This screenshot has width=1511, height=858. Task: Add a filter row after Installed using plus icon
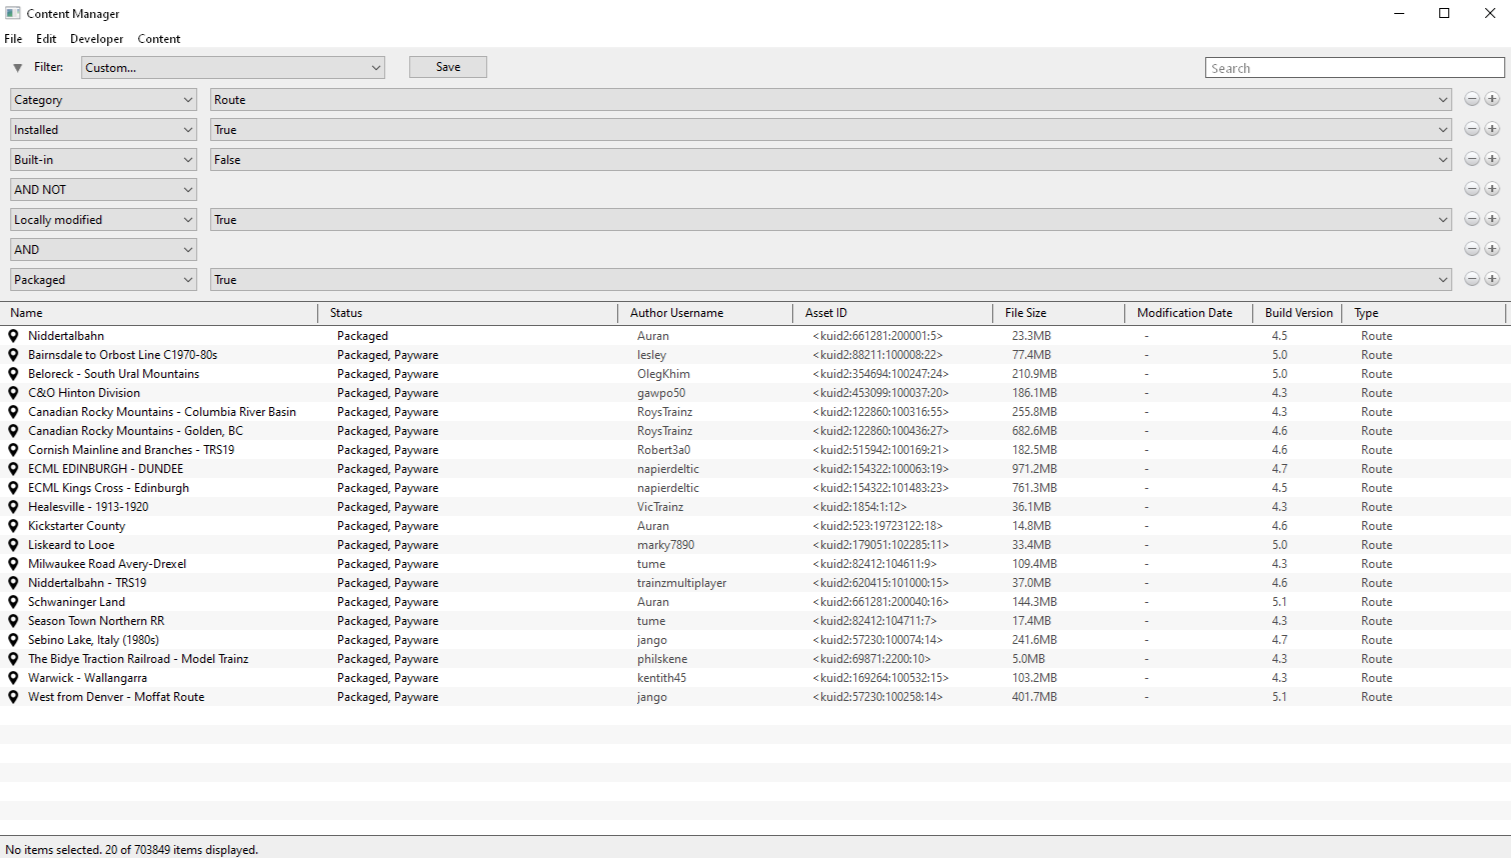1492,129
